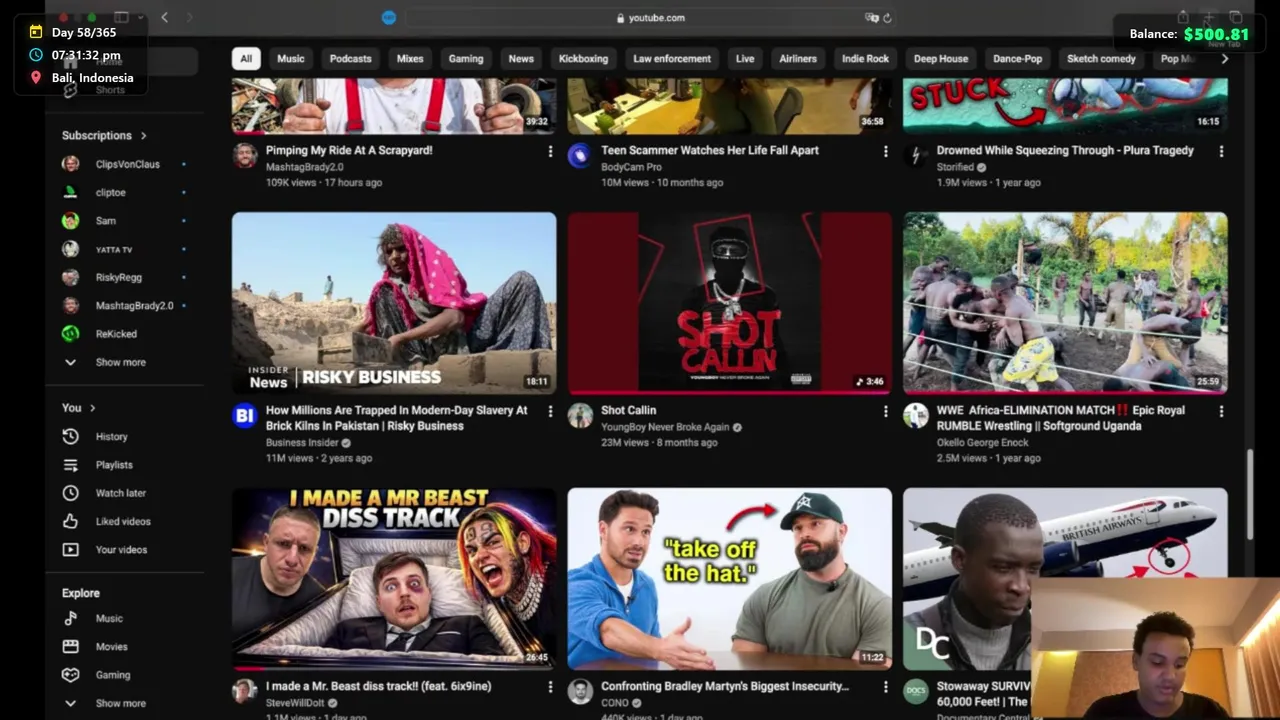This screenshot has width=1280, height=720.
Task: Click BodyCam Pro channel avatar
Action: coord(580,155)
